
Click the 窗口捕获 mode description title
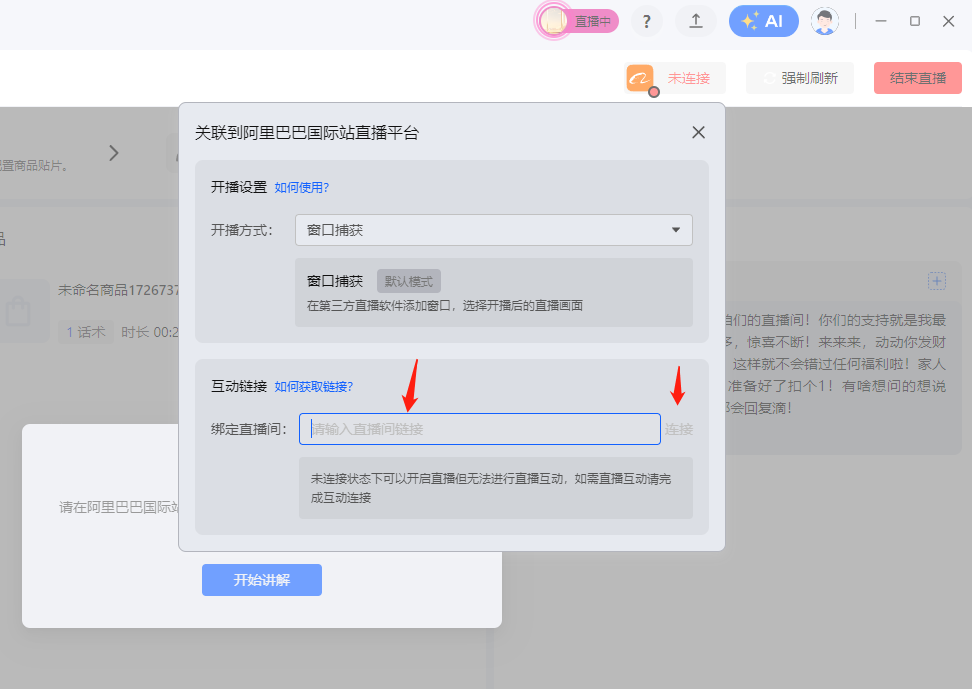335,282
